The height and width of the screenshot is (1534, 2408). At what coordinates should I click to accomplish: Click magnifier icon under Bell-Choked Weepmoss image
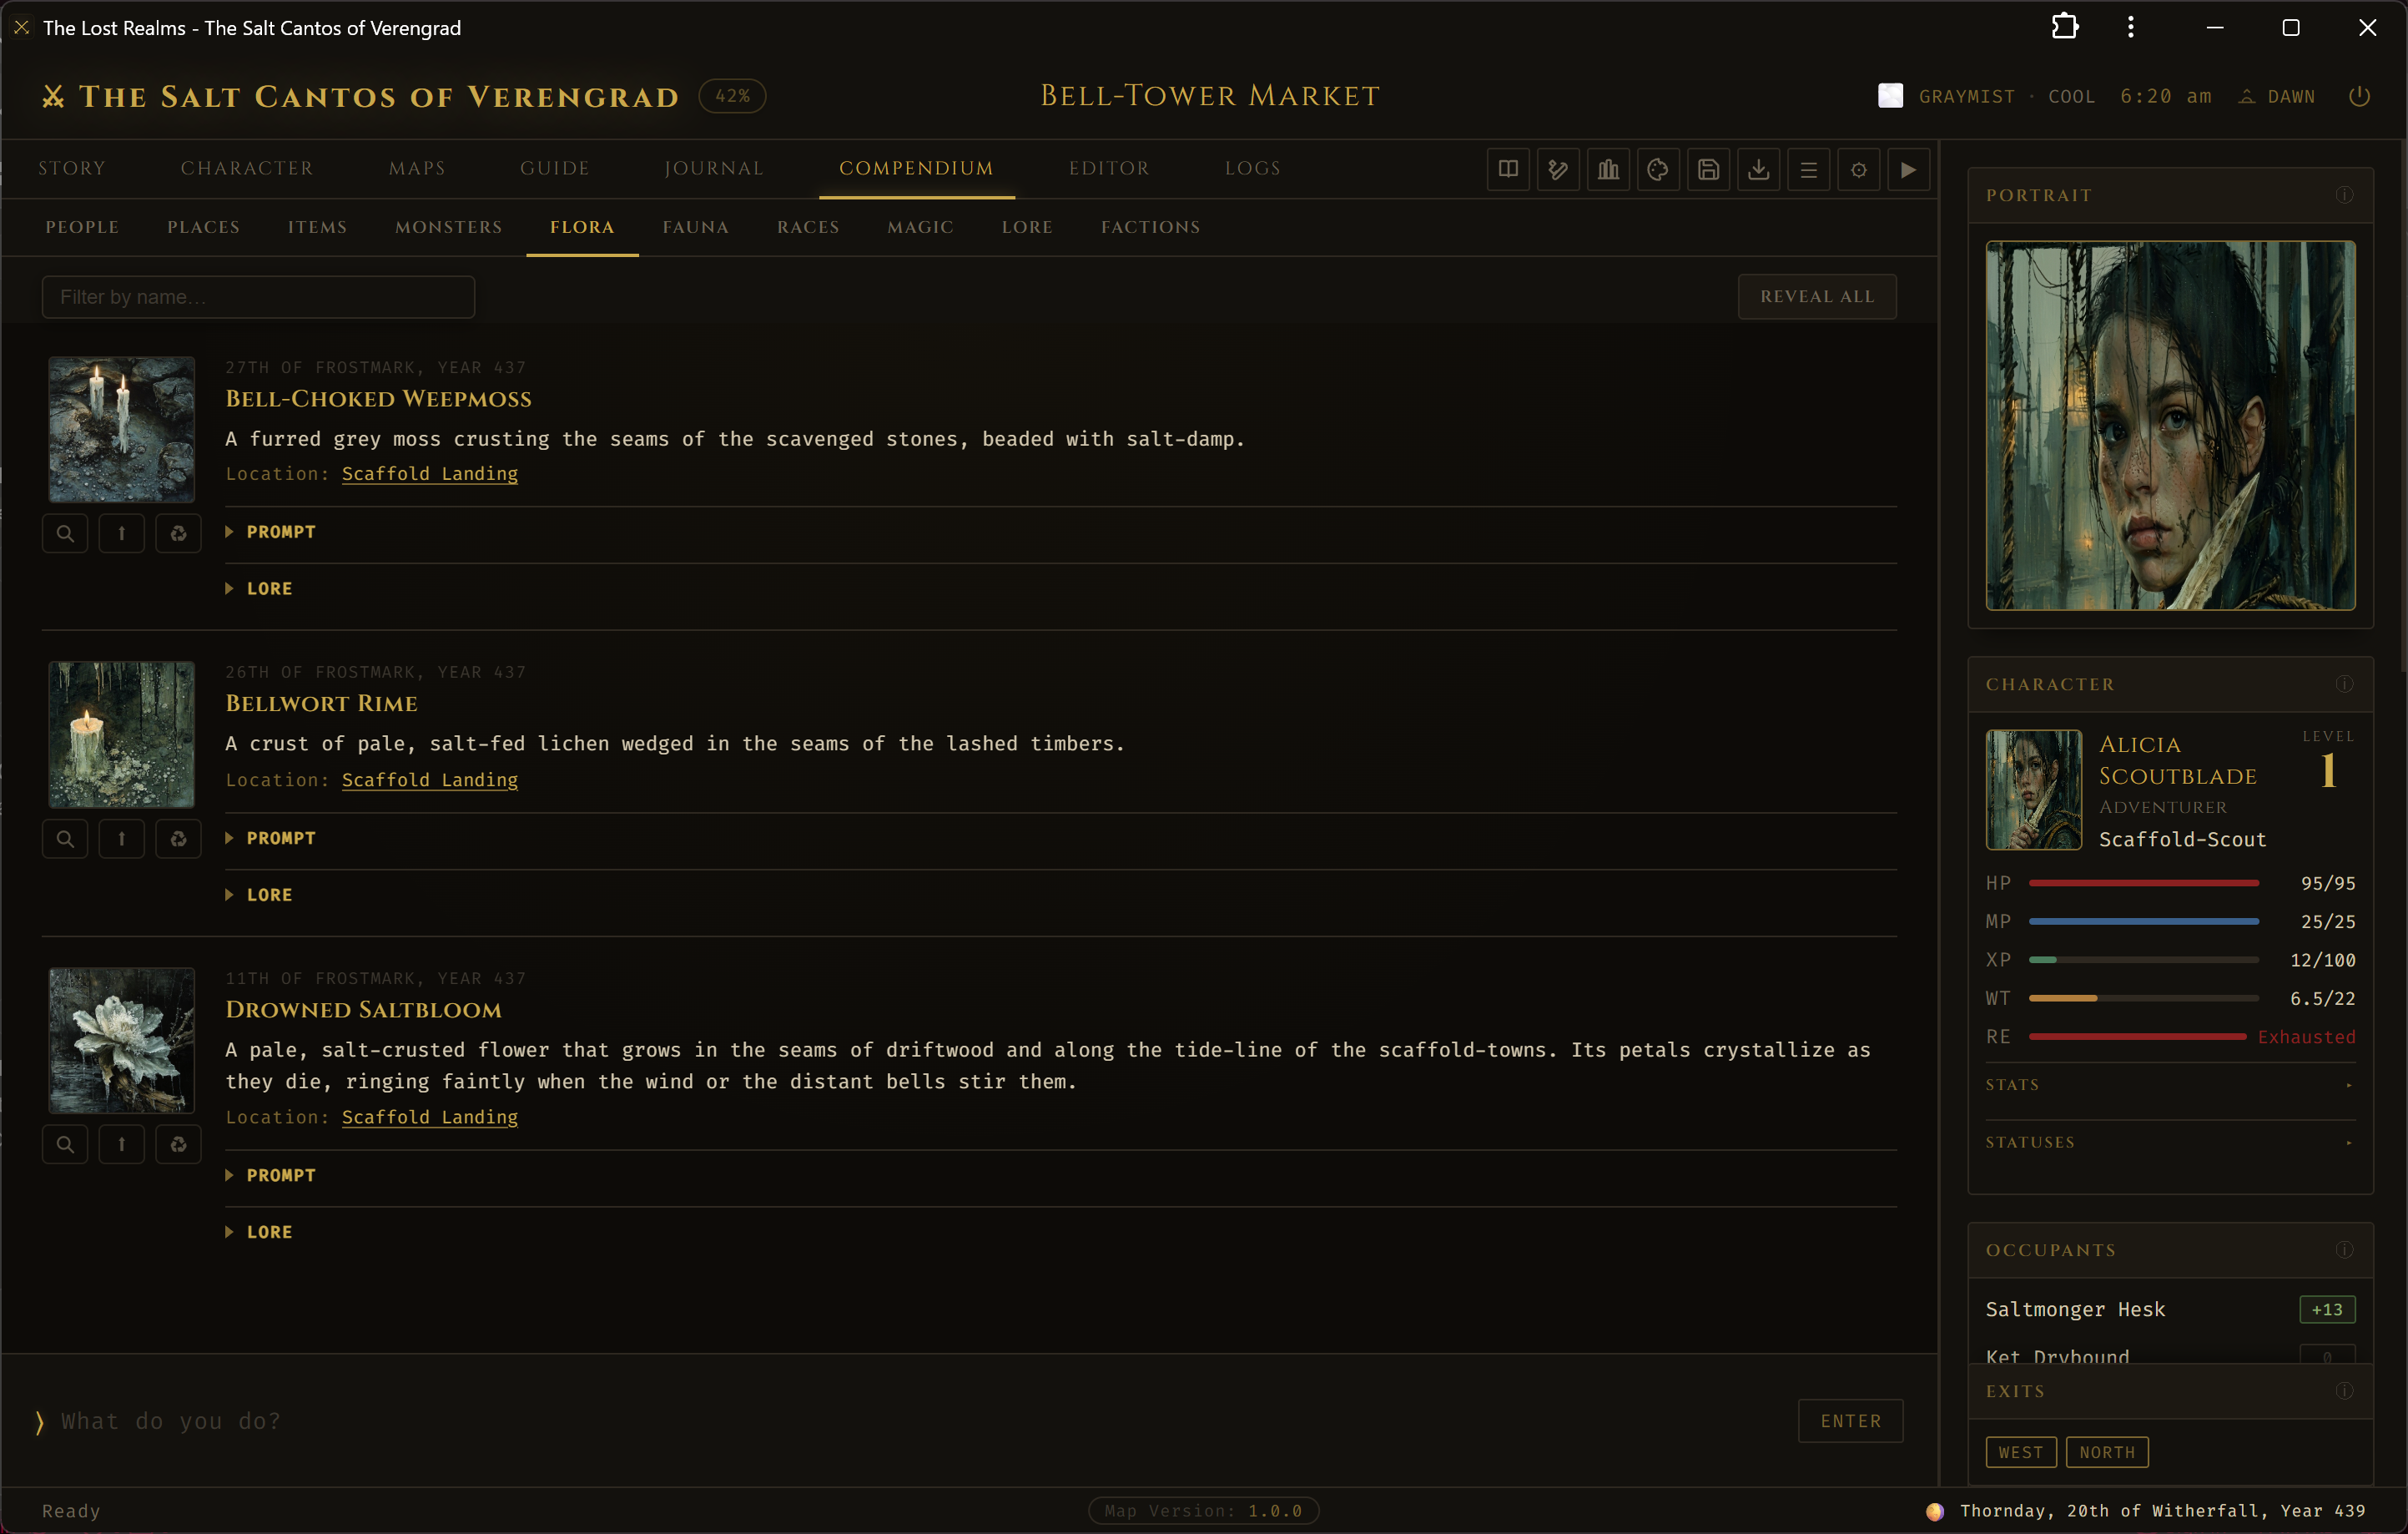[x=65, y=533]
